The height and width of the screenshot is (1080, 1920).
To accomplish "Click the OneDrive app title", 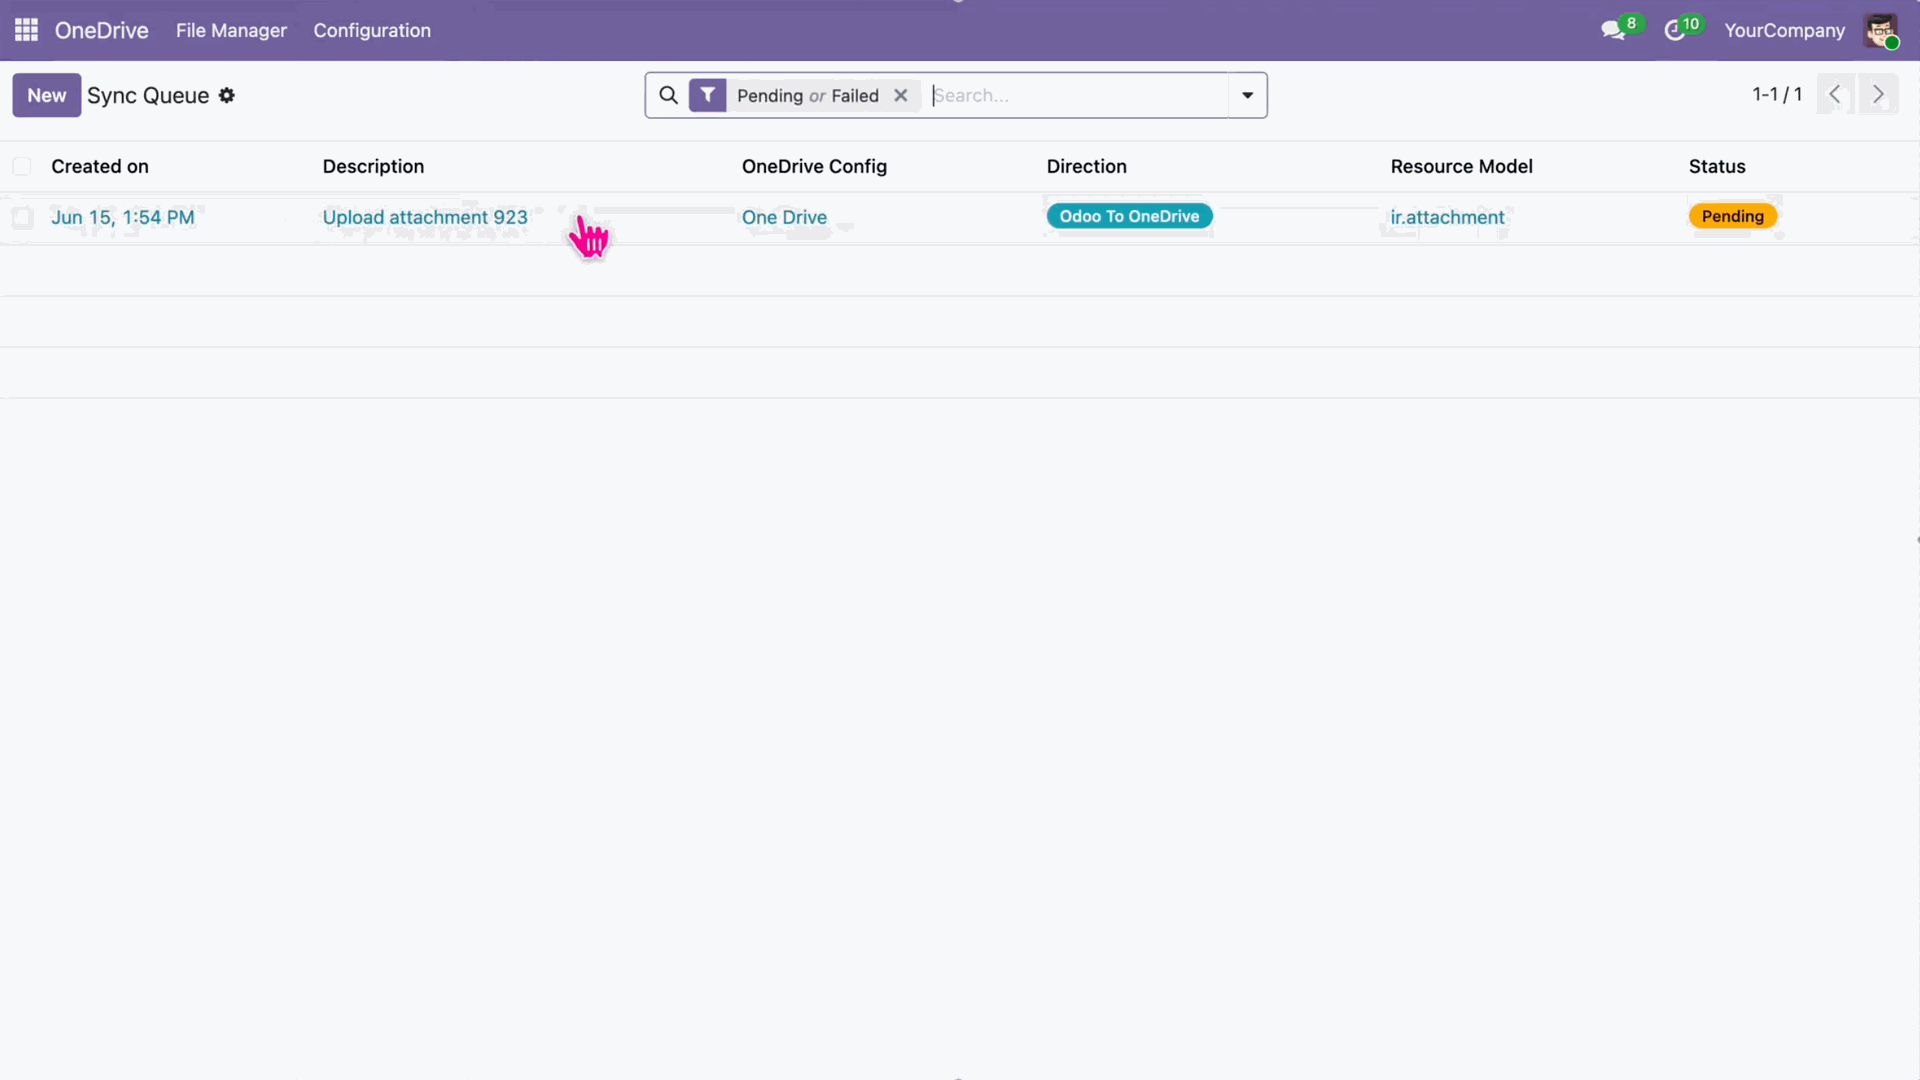I will point(102,30).
